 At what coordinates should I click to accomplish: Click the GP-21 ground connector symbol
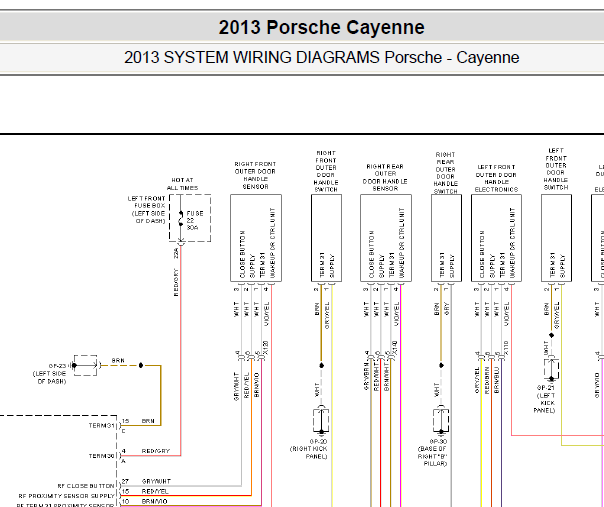click(x=551, y=369)
